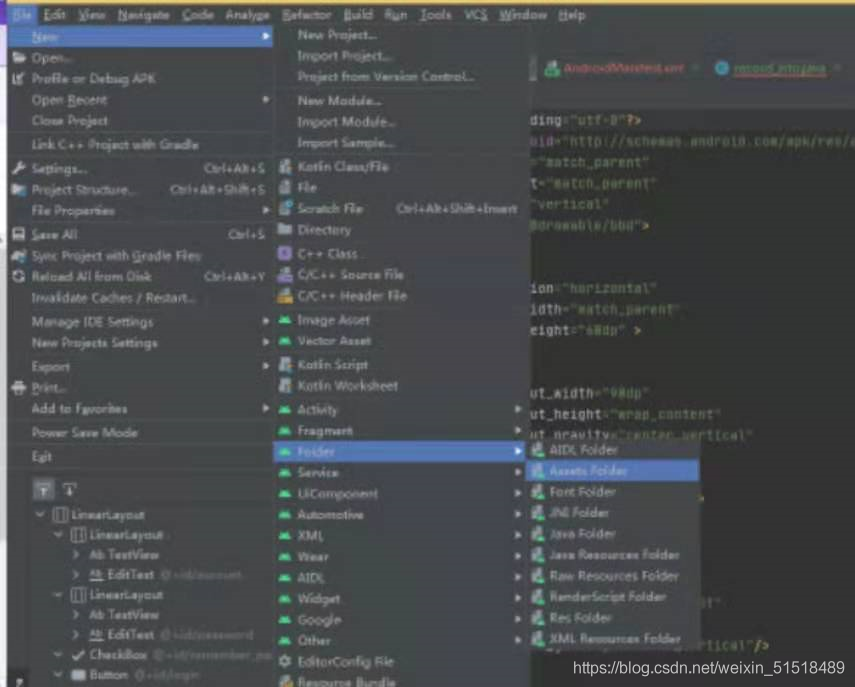Viewport: 855px width, 687px height.
Task: Open the Service submenu
Action: pyautogui.click(x=400, y=472)
